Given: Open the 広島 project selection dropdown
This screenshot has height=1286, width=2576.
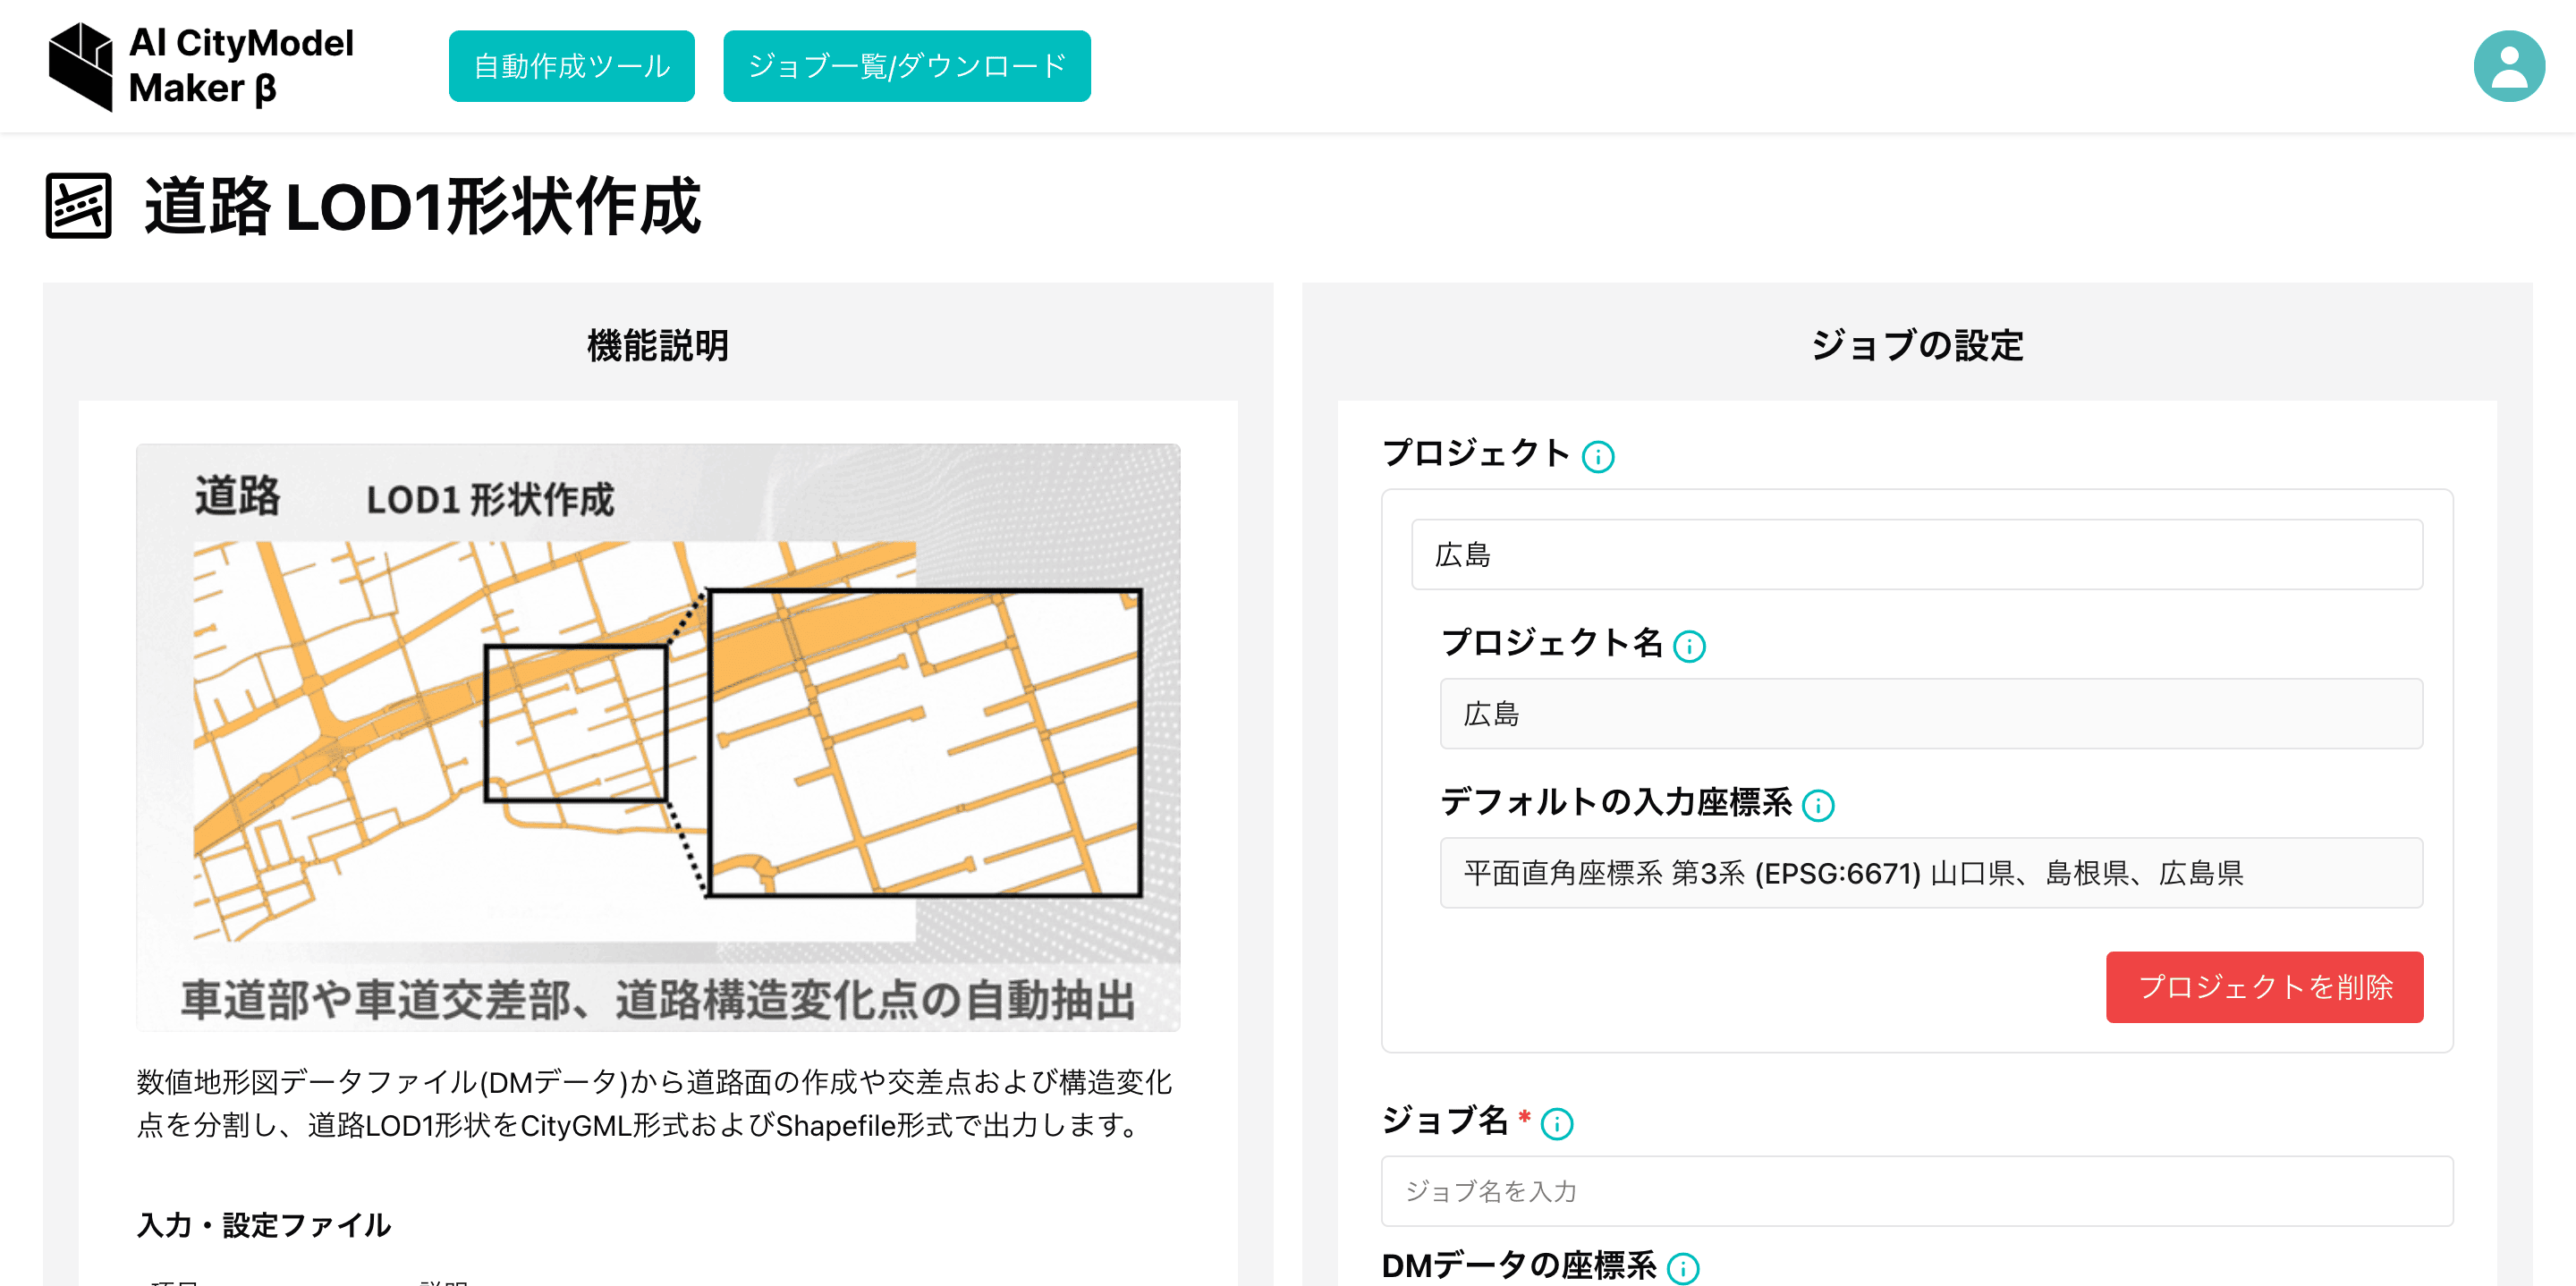Looking at the screenshot, I should (1916, 554).
